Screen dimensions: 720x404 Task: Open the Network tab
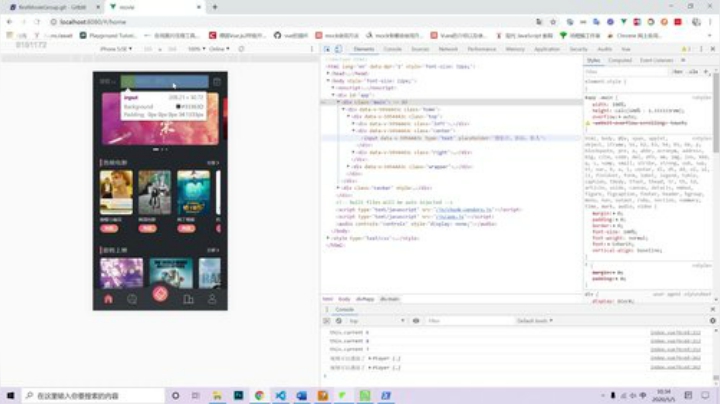(448, 49)
